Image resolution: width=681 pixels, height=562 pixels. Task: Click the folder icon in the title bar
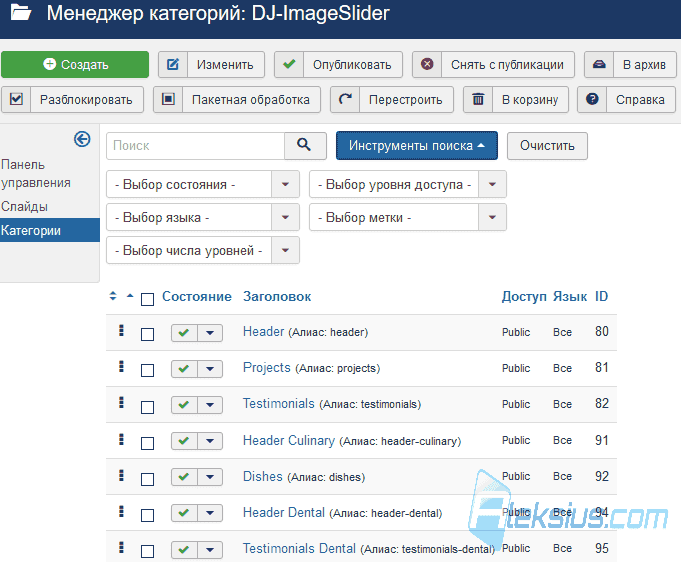pos(21,12)
